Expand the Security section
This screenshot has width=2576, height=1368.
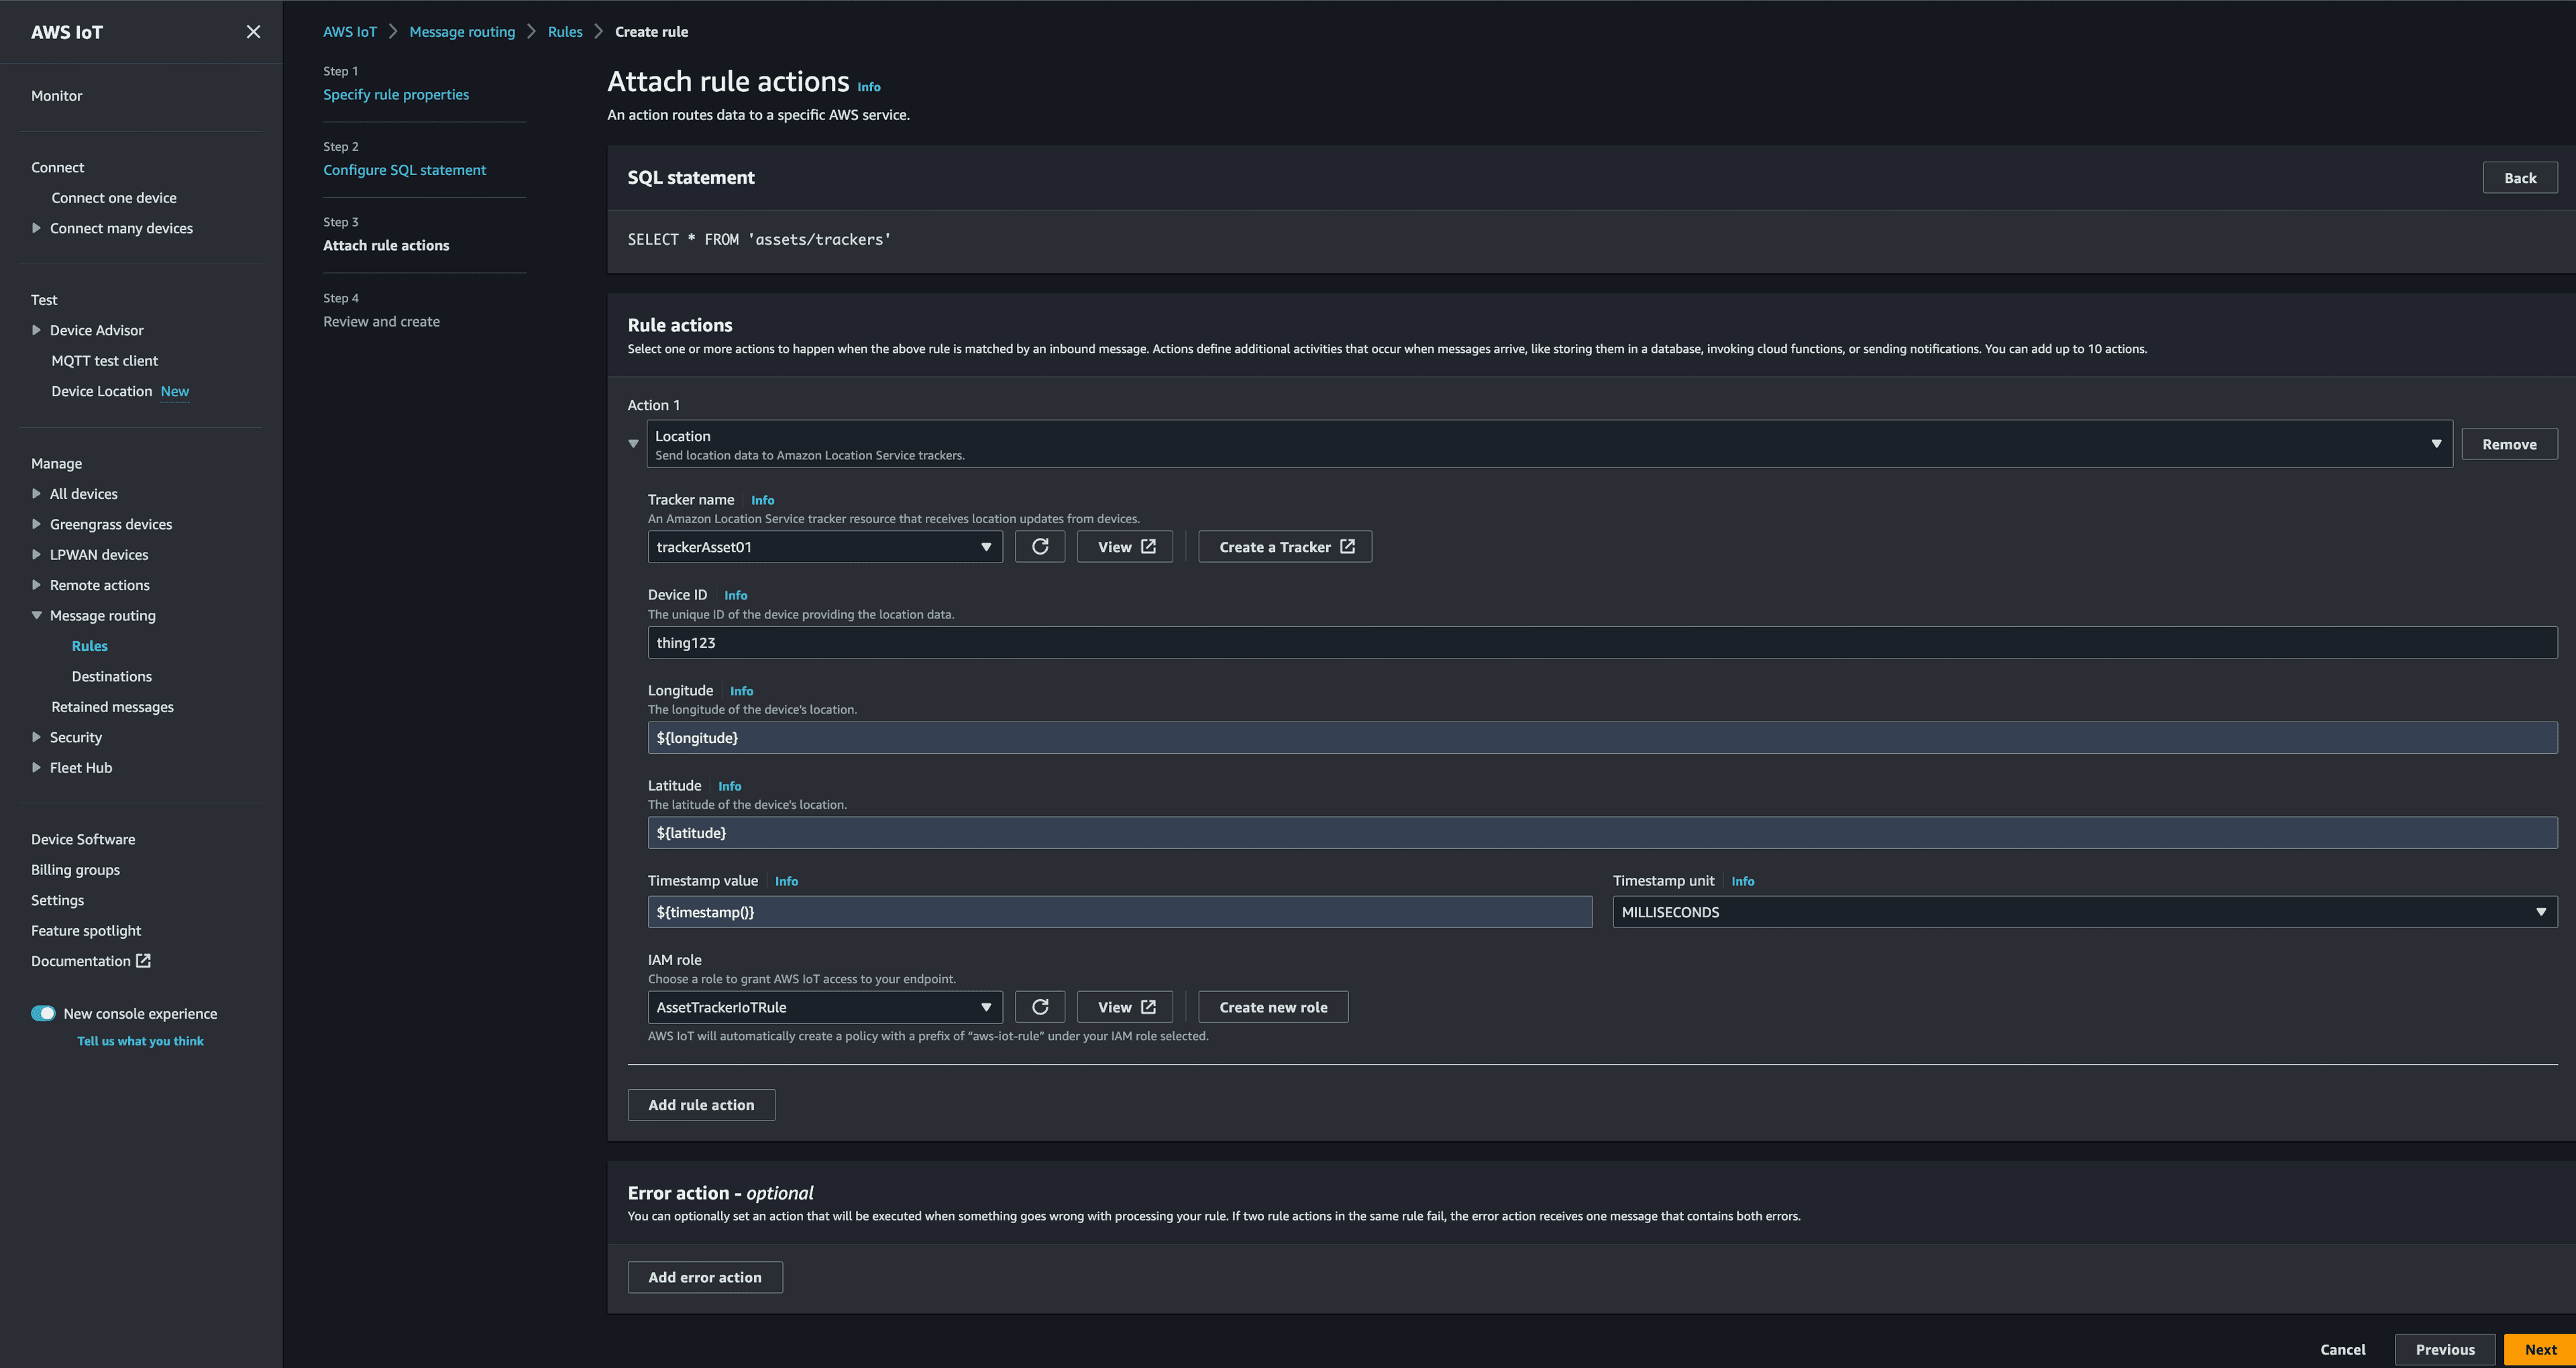coord(37,737)
